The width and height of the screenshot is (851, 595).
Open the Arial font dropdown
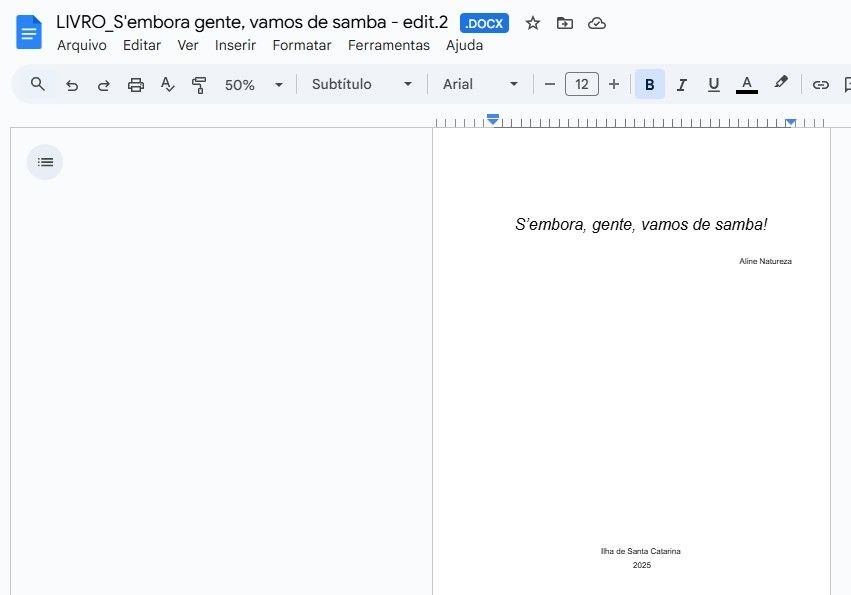coord(480,85)
